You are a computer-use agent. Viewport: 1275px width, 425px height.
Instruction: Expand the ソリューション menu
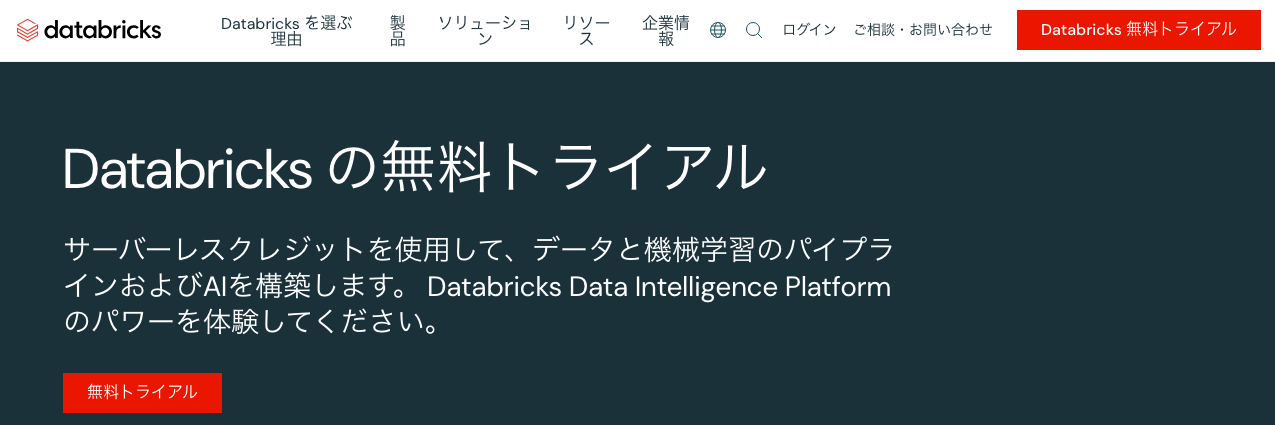(x=485, y=31)
